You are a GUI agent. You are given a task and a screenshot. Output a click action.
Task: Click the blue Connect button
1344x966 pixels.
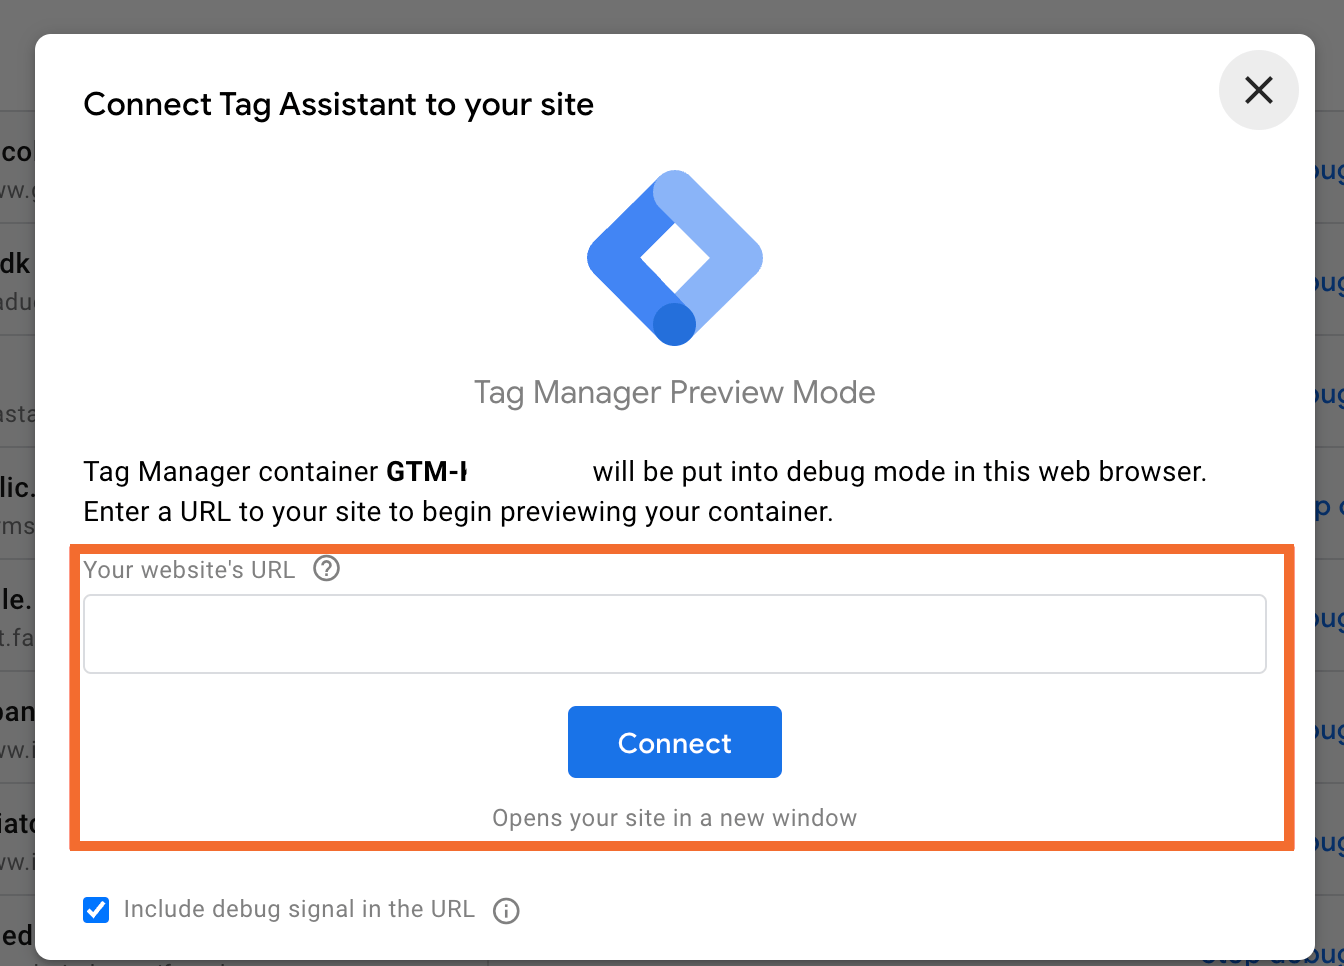[x=675, y=742]
